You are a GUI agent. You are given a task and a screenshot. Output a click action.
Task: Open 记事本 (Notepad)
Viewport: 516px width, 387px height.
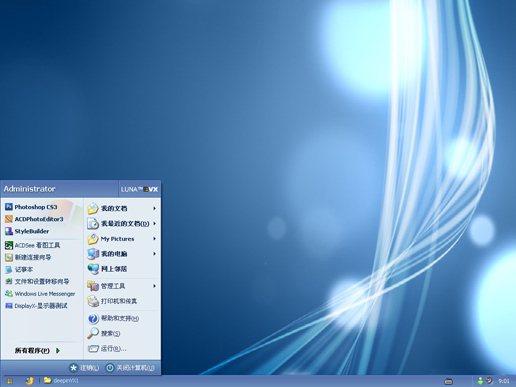click(x=19, y=269)
